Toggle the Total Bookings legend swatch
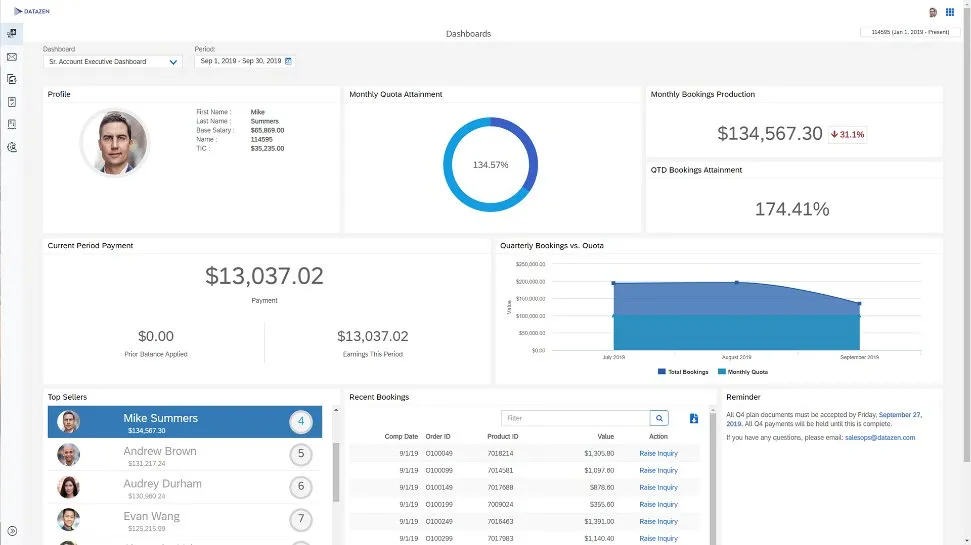This screenshot has width=971, height=545. click(662, 371)
